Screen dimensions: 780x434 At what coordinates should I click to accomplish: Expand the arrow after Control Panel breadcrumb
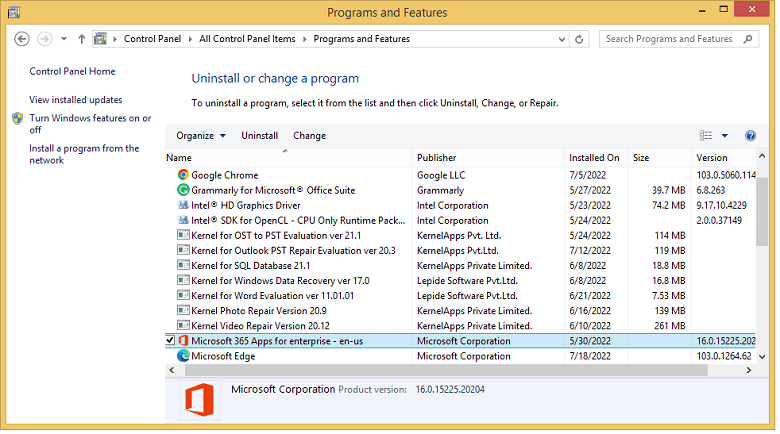(190, 39)
